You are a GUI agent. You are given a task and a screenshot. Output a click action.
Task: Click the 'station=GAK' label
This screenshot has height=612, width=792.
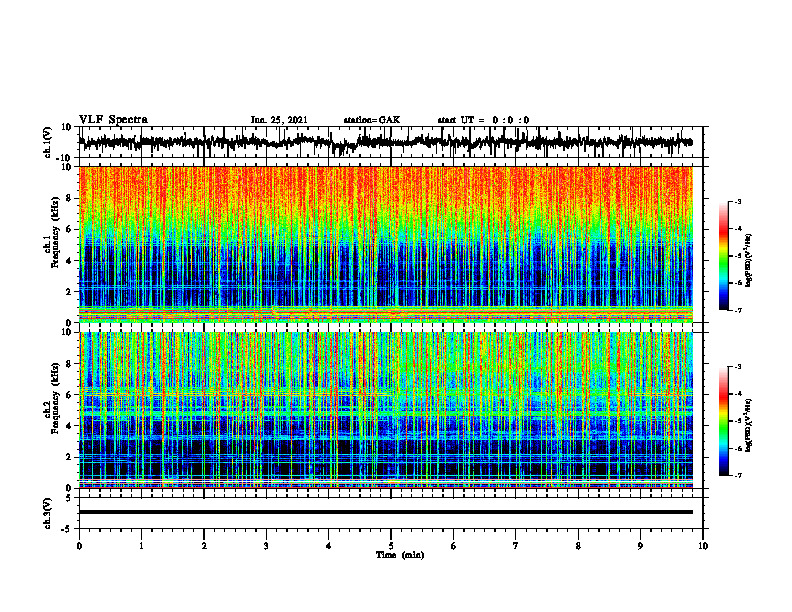[372, 120]
